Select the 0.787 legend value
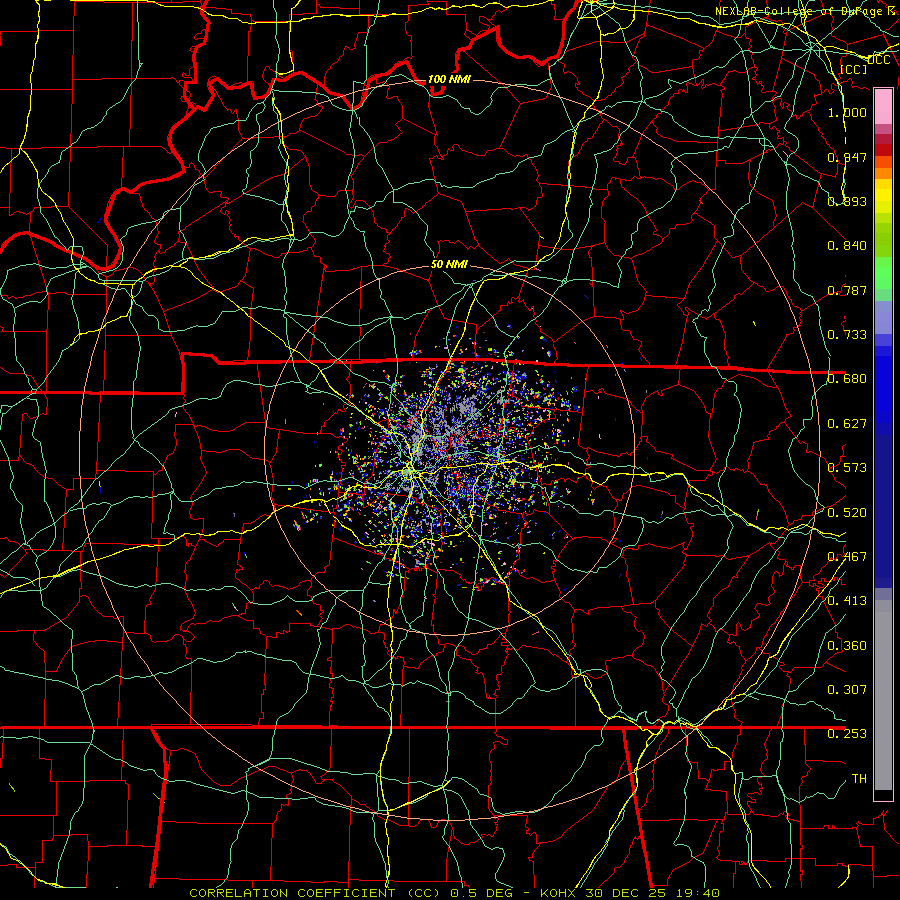This screenshot has height=900, width=900. [847, 290]
